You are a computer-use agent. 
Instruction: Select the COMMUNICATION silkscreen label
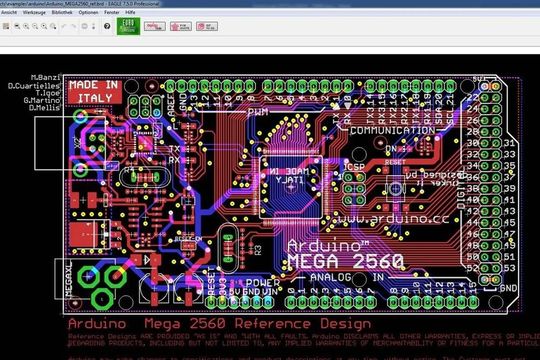pos(393,131)
